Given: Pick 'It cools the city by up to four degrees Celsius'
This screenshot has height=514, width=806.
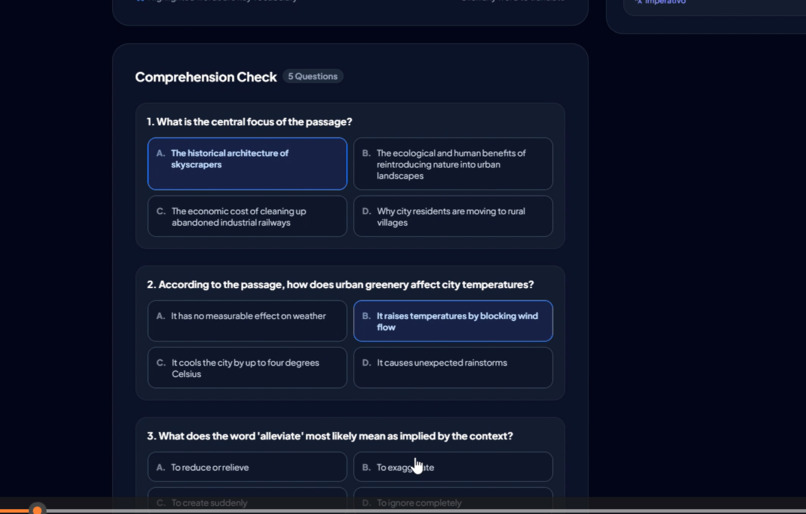Looking at the screenshot, I should click(x=247, y=368).
